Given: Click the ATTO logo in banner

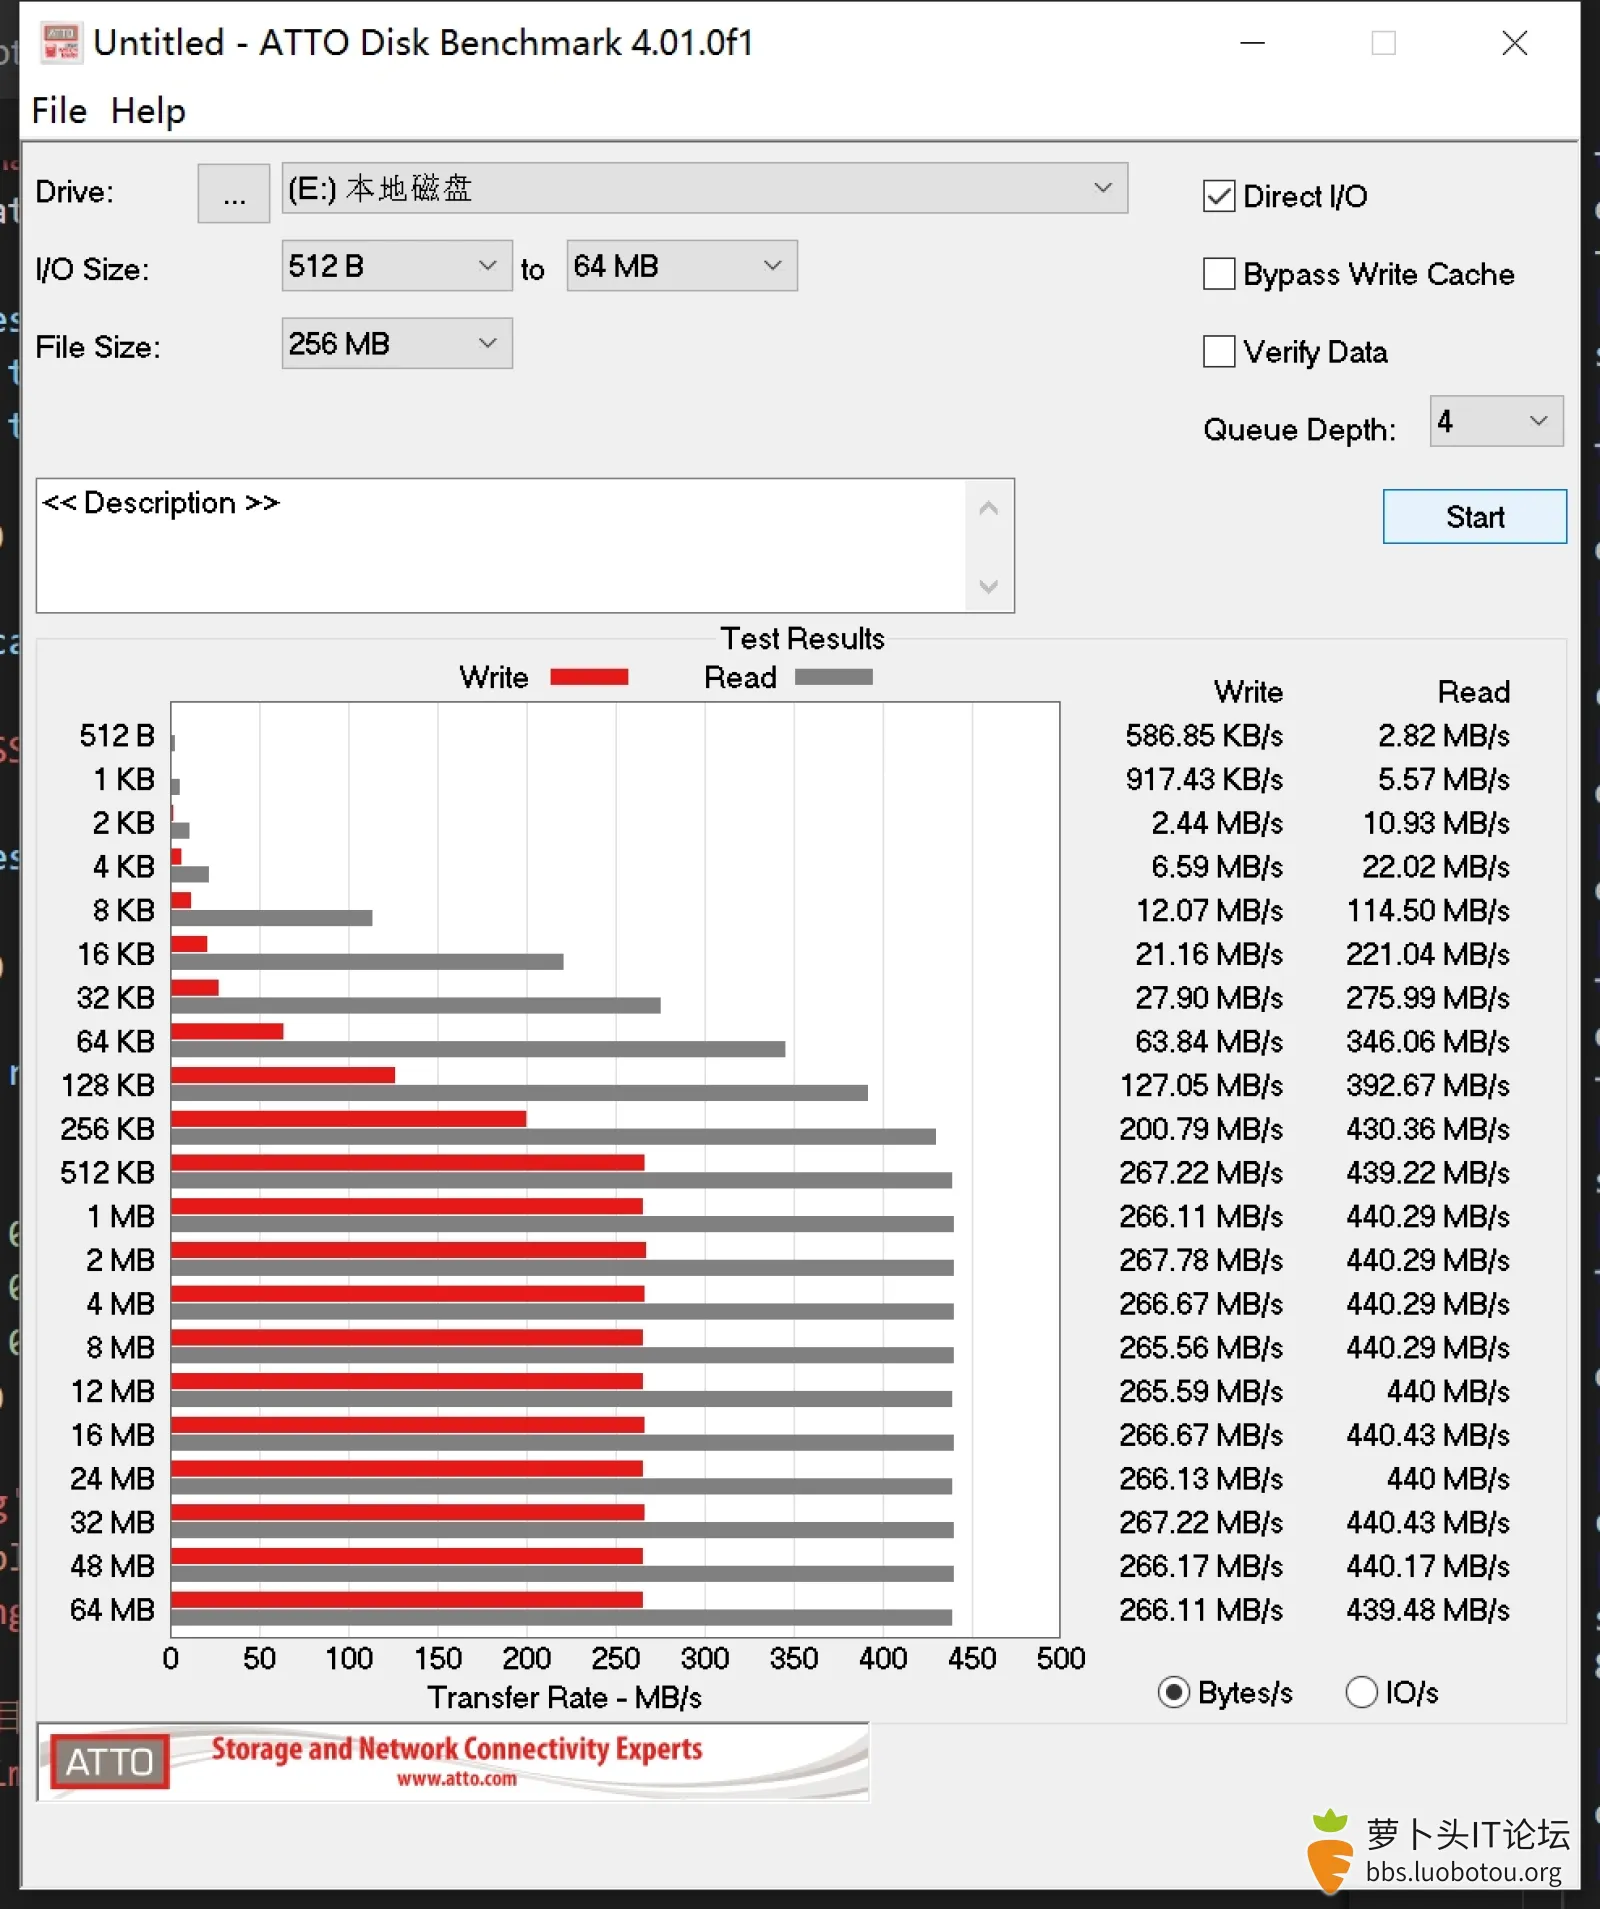Looking at the screenshot, I should (x=110, y=1762).
